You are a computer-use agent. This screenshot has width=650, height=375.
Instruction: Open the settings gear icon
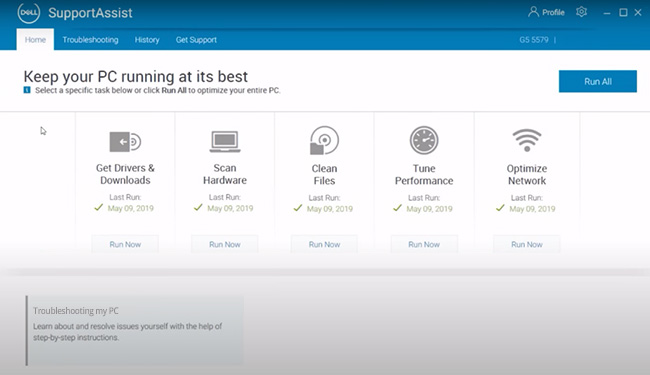pyautogui.click(x=581, y=12)
